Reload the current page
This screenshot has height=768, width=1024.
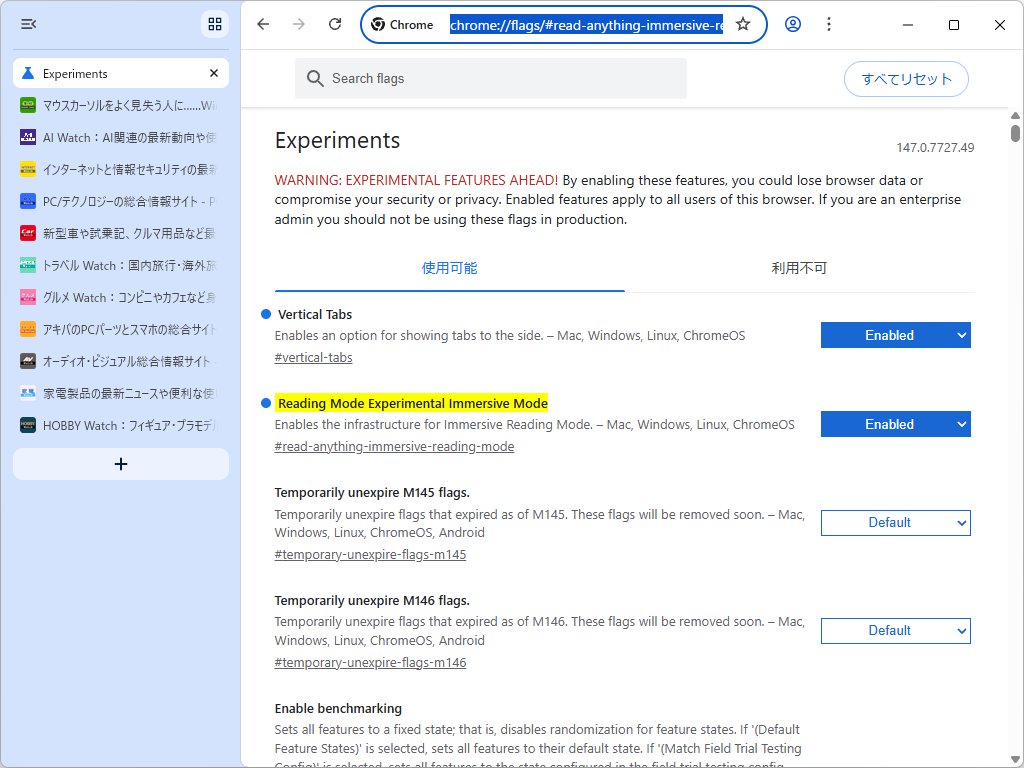[x=335, y=24]
